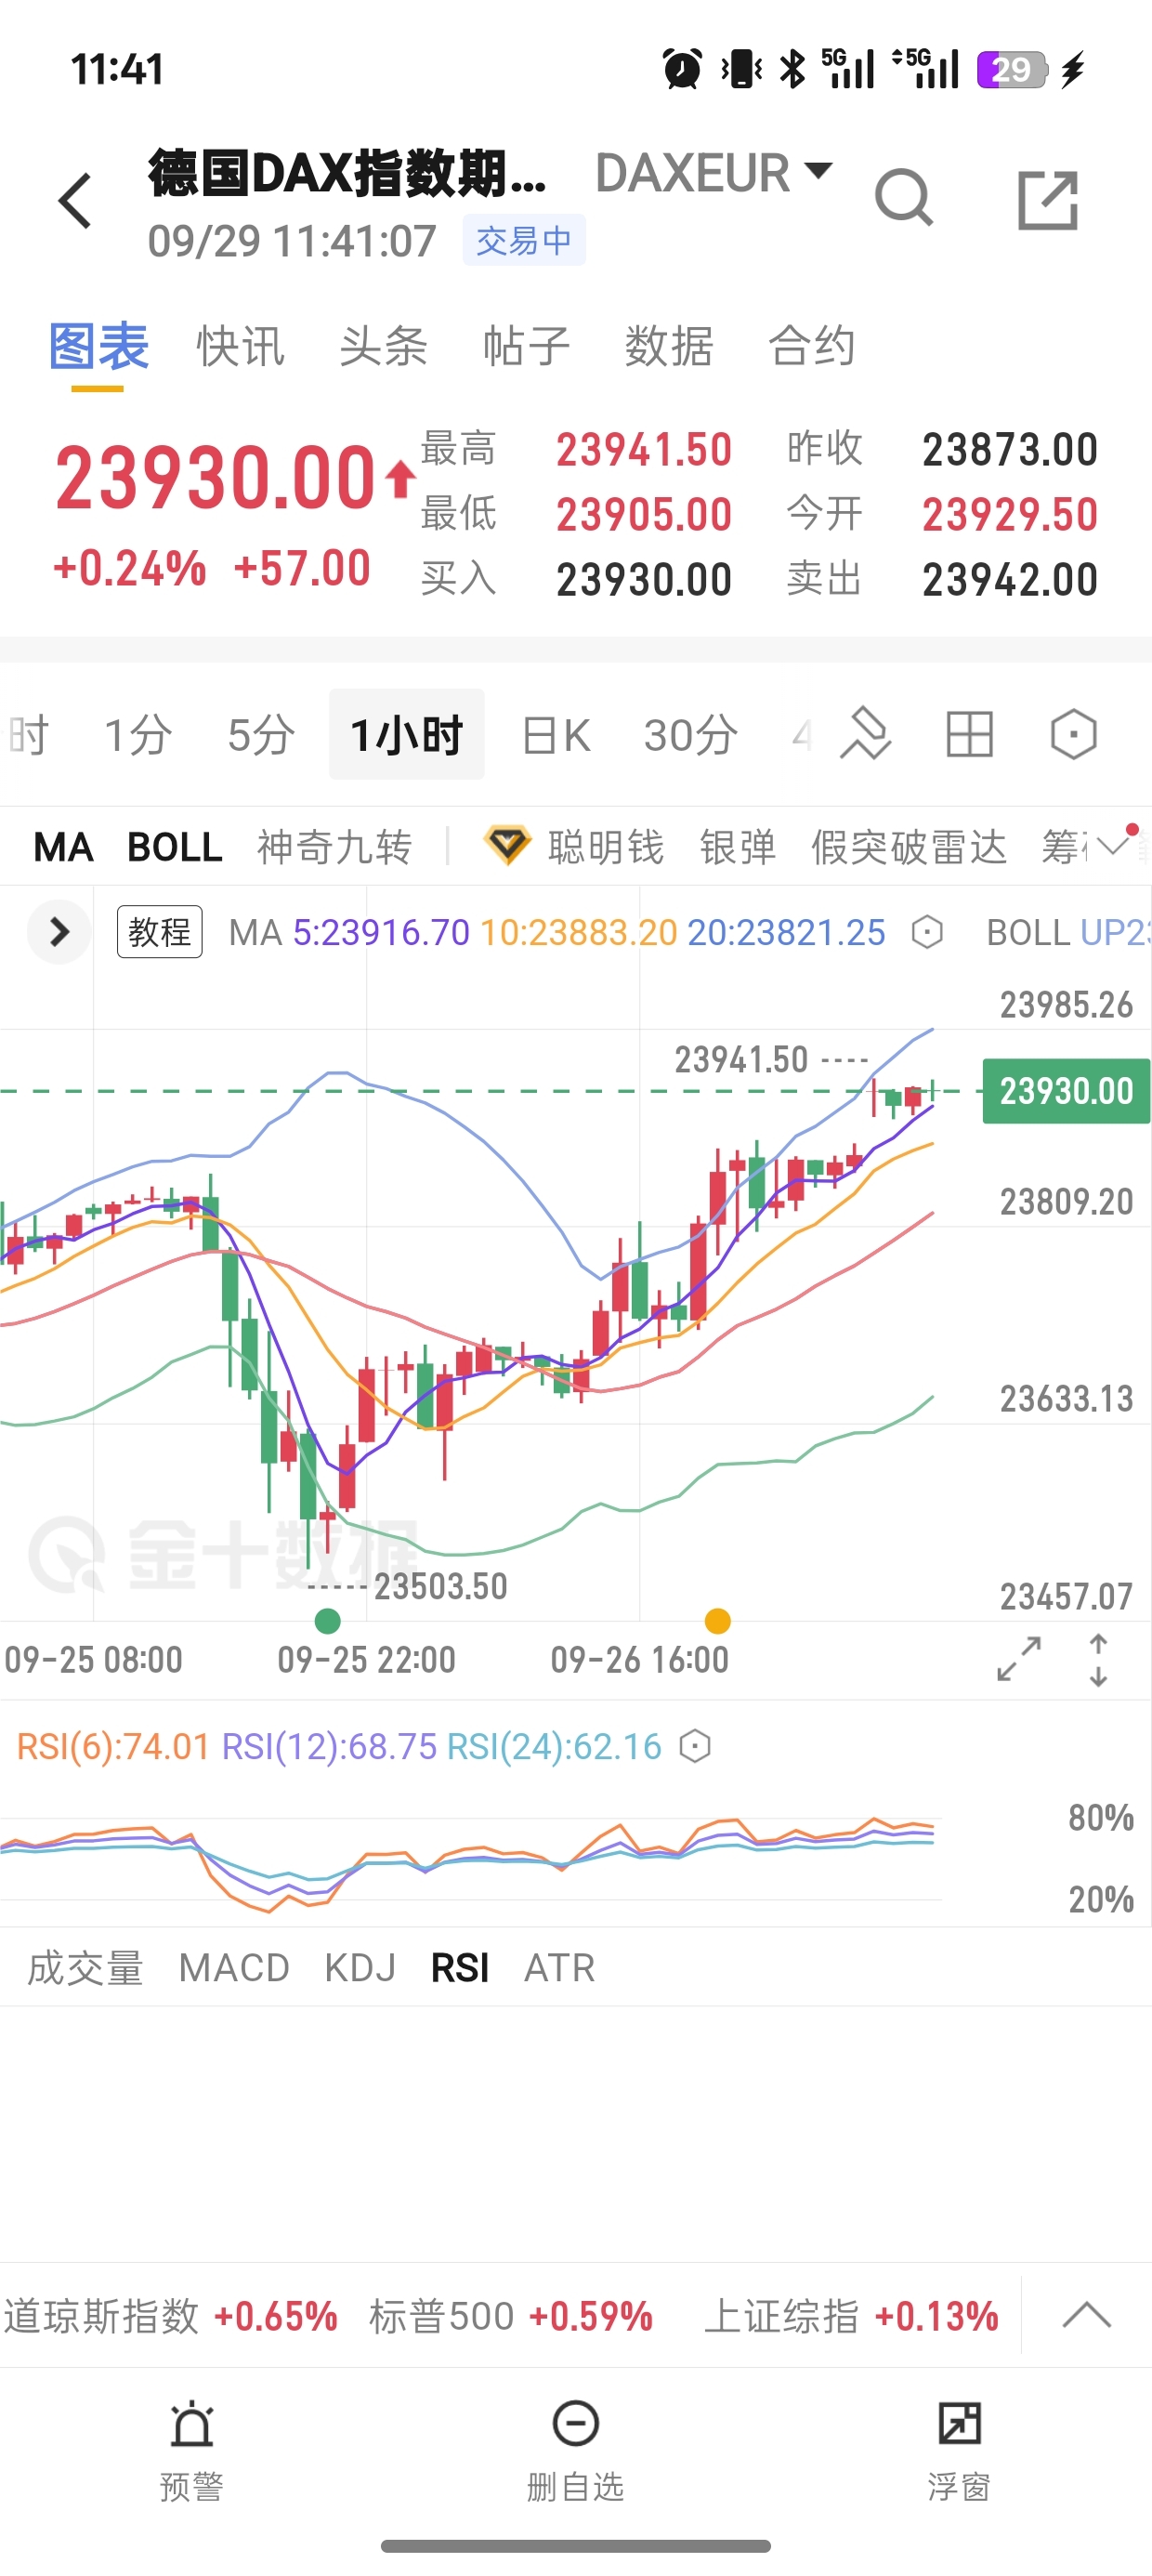Tap the share export icon
1152x2576 pixels.
[x=1048, y=200]
